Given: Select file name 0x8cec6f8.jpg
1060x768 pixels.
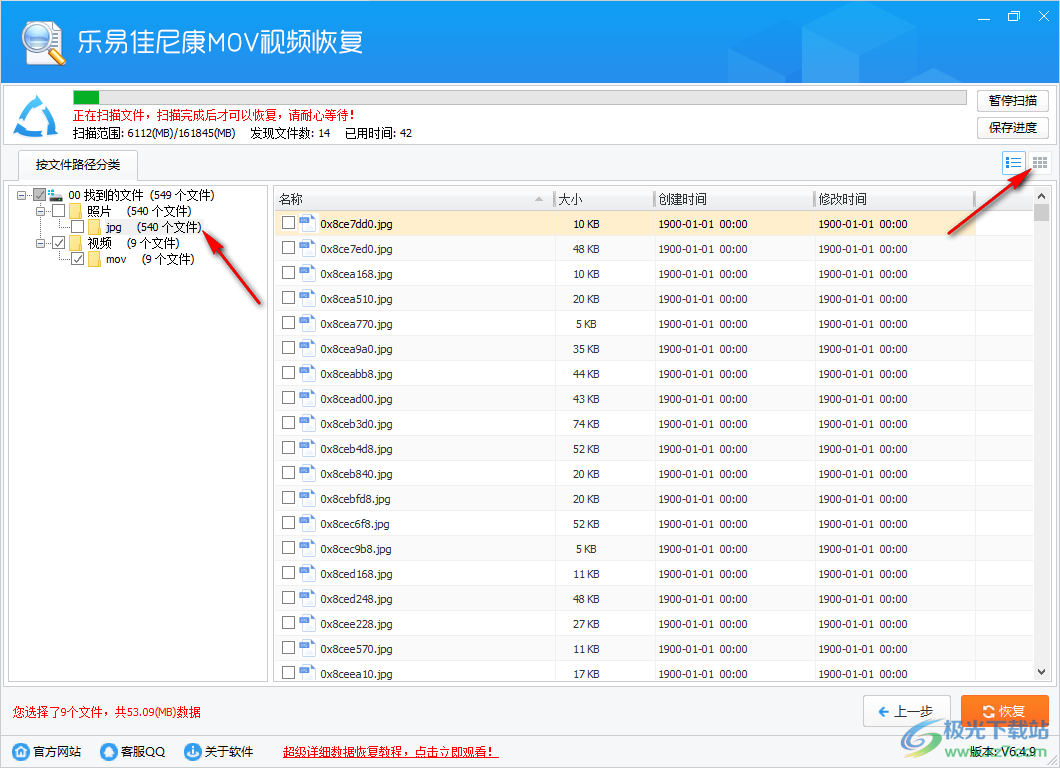Looking at the screenshot, I should (x=355, y=524).
